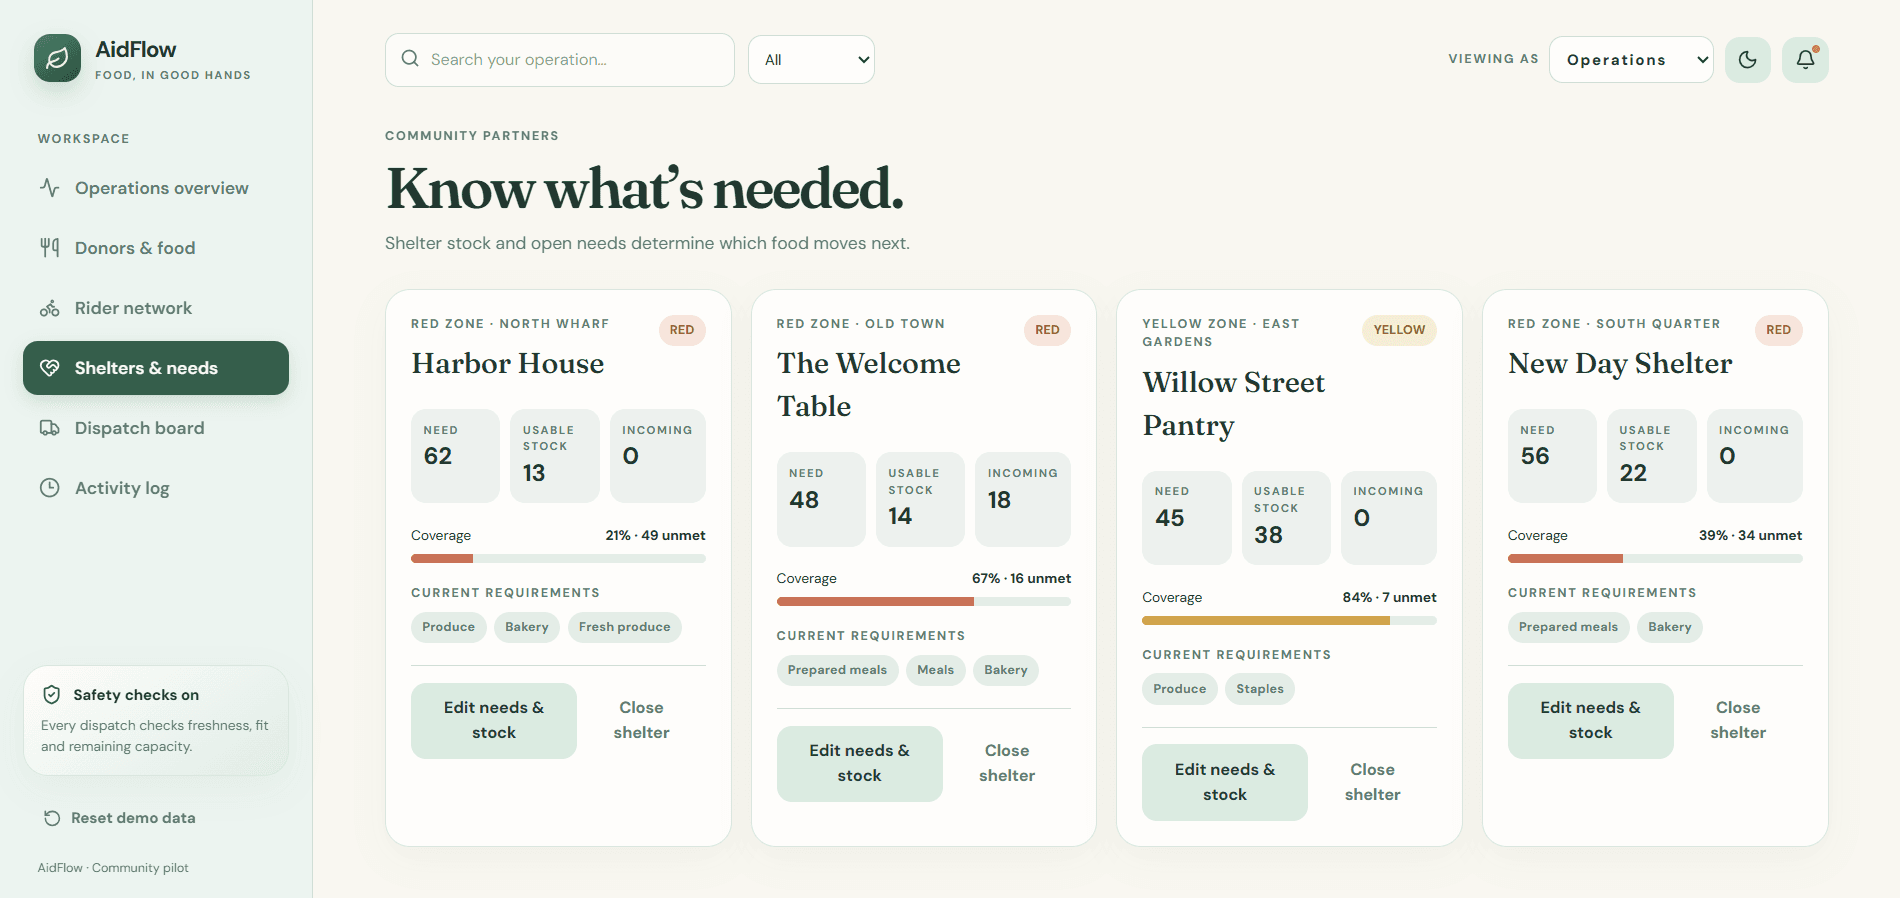Click the Activity log clock icon

tap(50, 488)
